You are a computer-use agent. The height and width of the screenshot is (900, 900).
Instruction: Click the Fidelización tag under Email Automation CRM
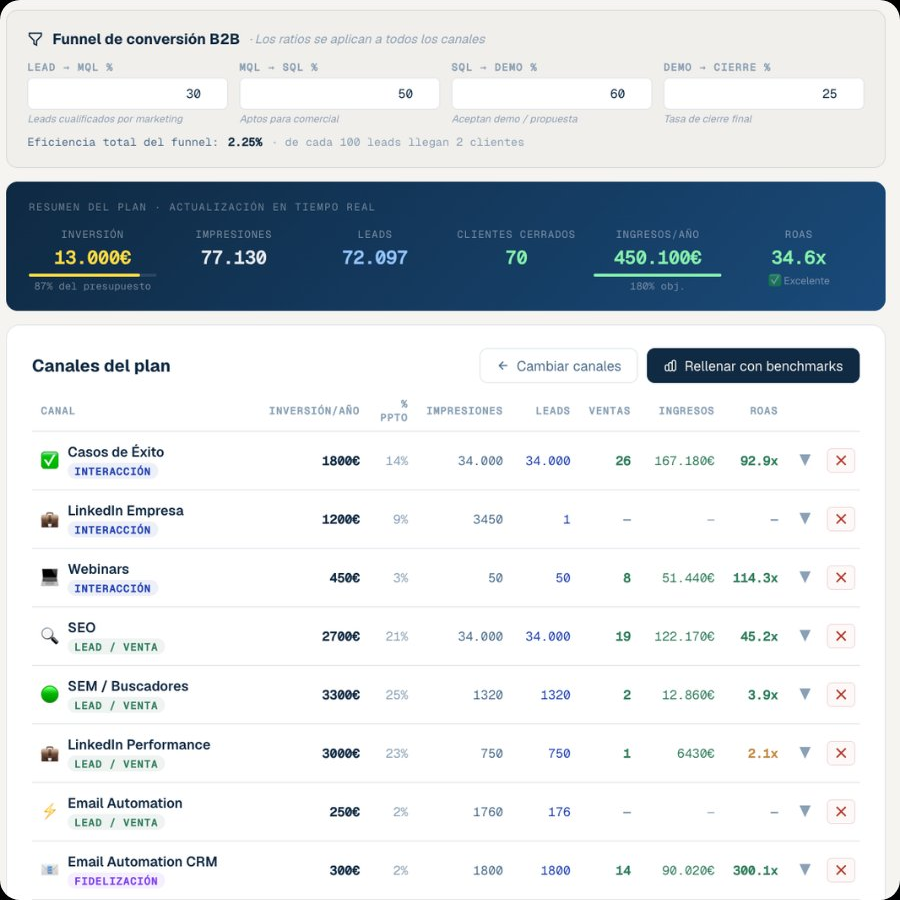(116, 881)
